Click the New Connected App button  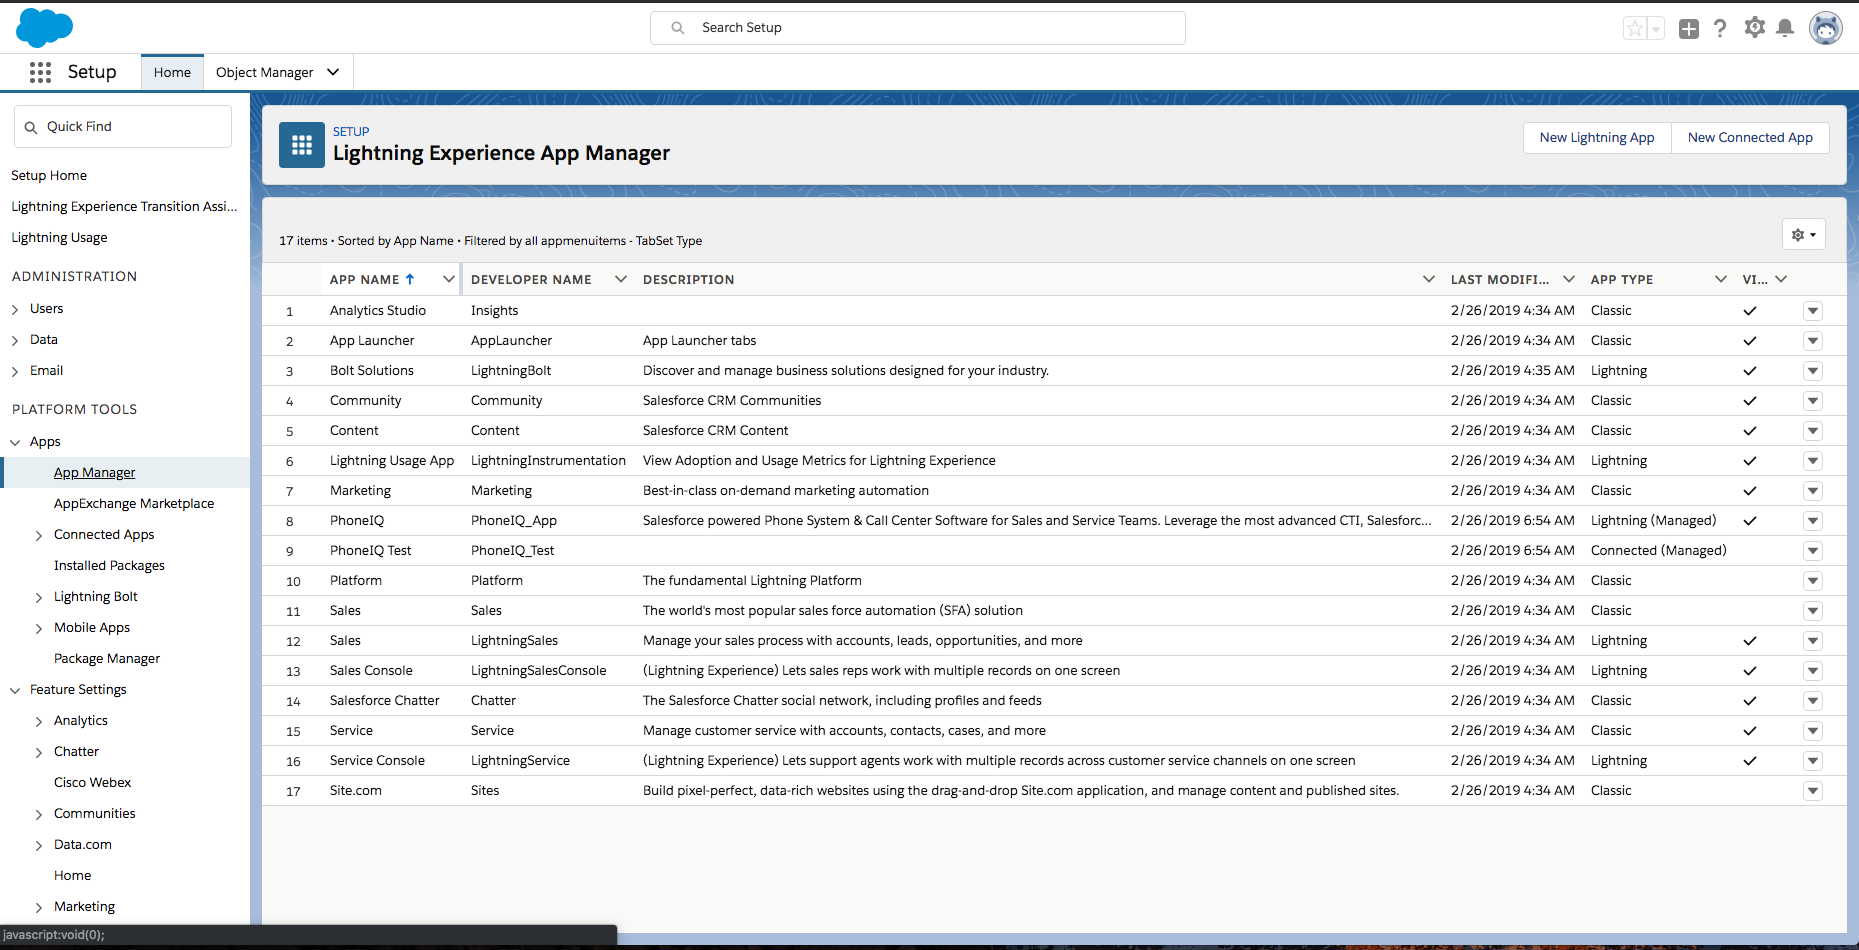1749,138
